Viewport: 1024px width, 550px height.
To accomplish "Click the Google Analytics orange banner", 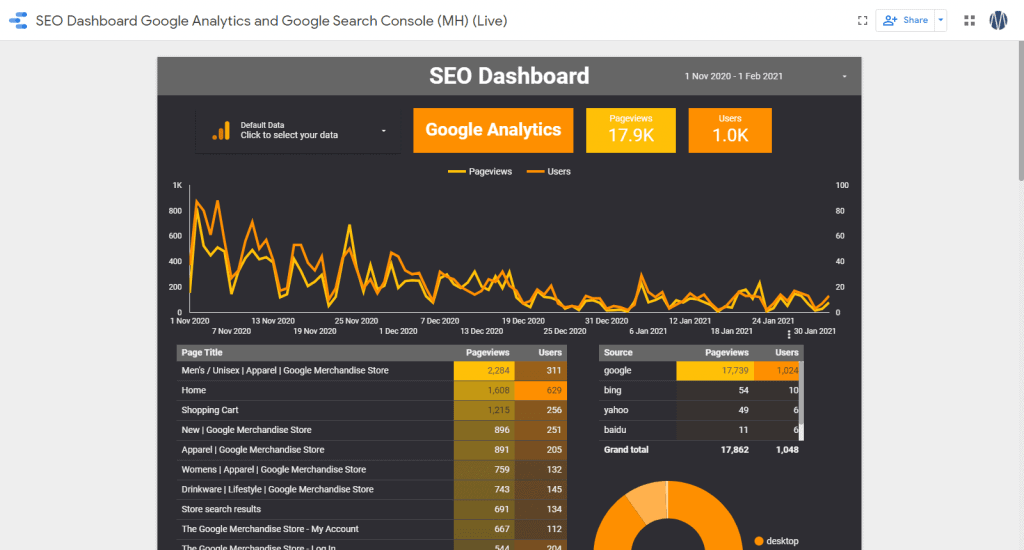I will (x=493, y=130).
